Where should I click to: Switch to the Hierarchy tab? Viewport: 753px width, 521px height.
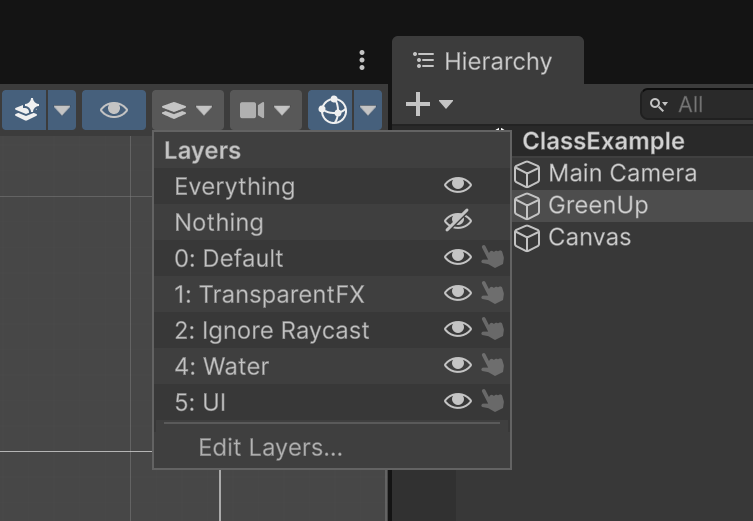488,61
